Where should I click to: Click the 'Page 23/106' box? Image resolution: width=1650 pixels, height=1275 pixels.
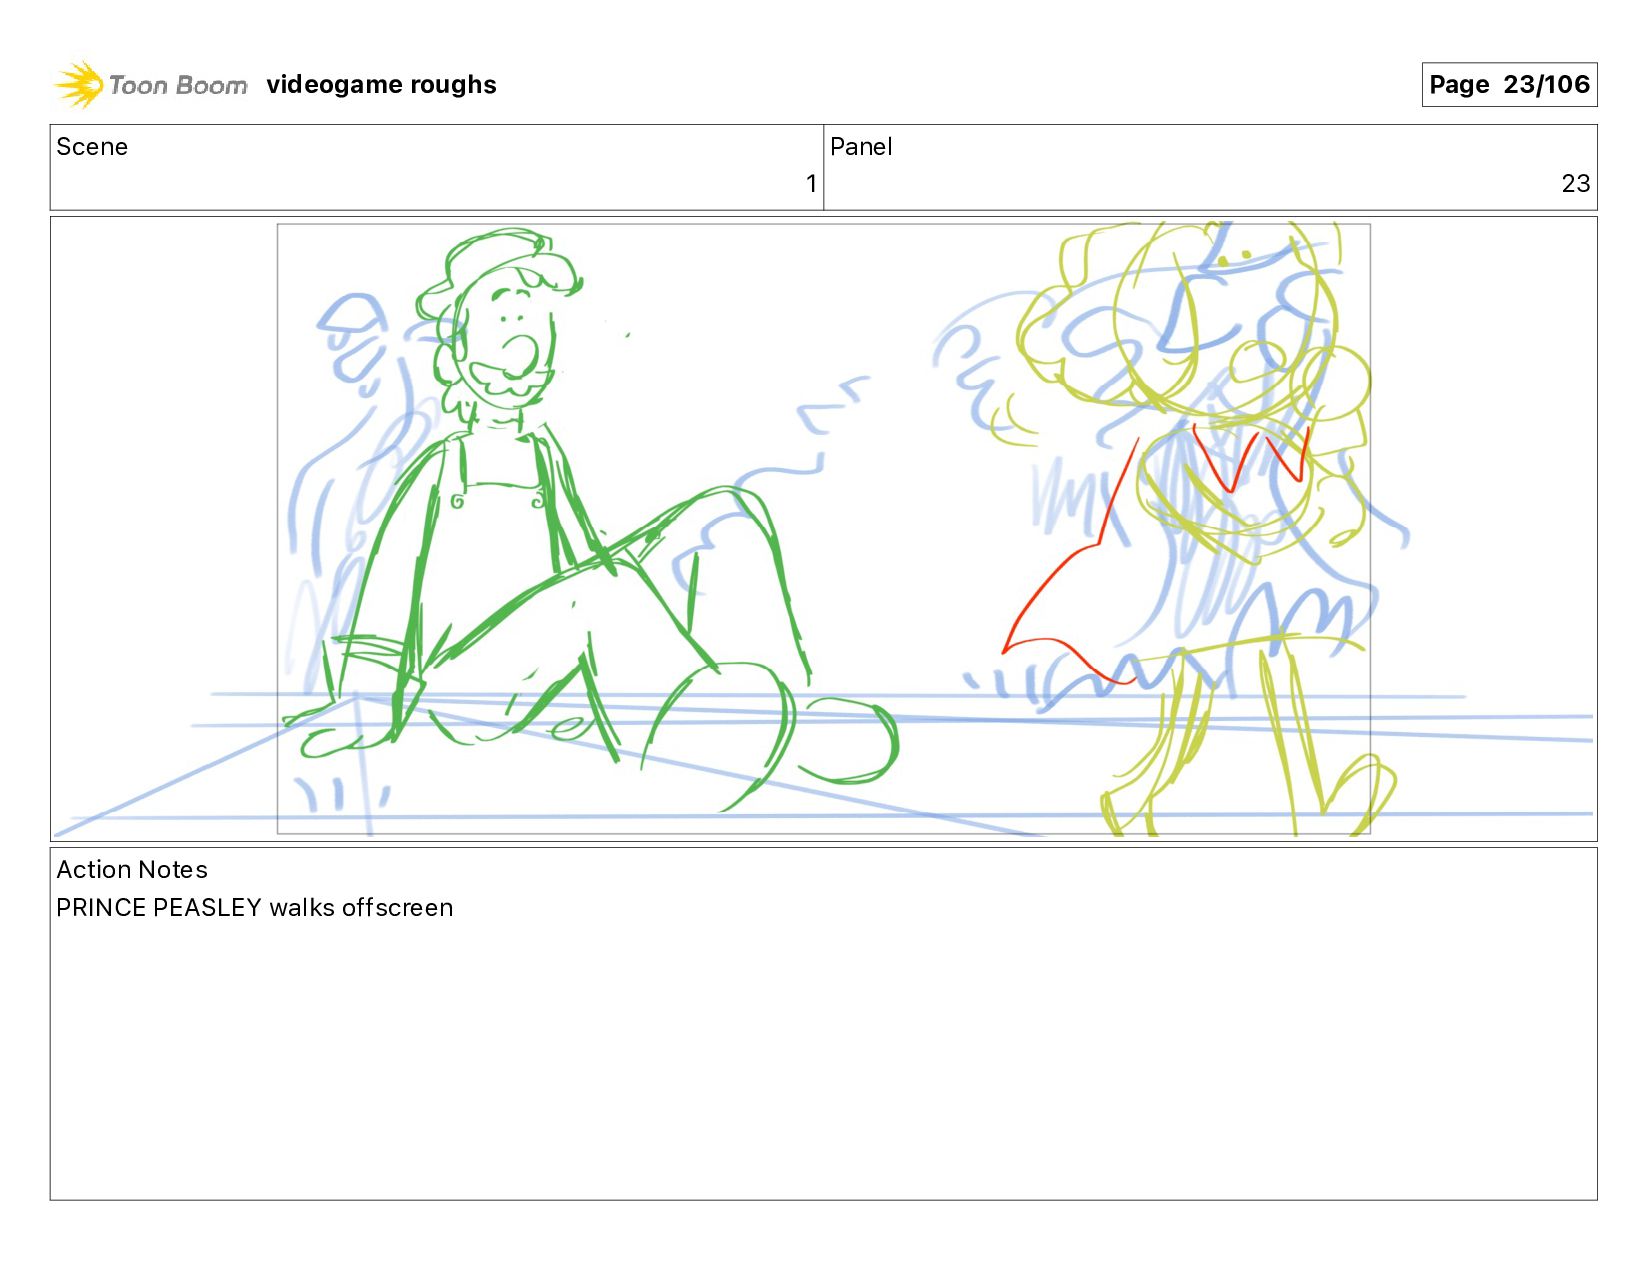(1509, 84)
